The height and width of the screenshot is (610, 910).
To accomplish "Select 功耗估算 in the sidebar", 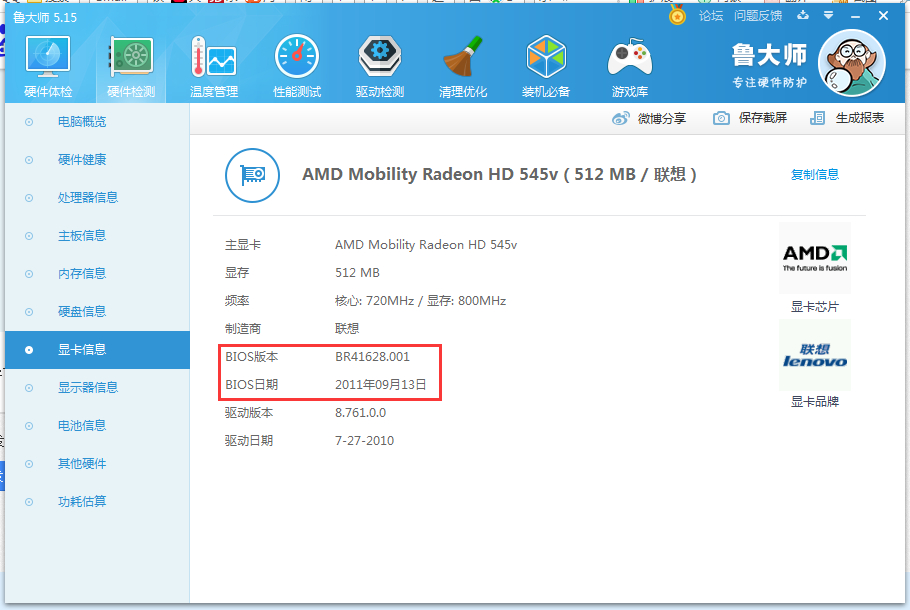I will coord(98,502).
